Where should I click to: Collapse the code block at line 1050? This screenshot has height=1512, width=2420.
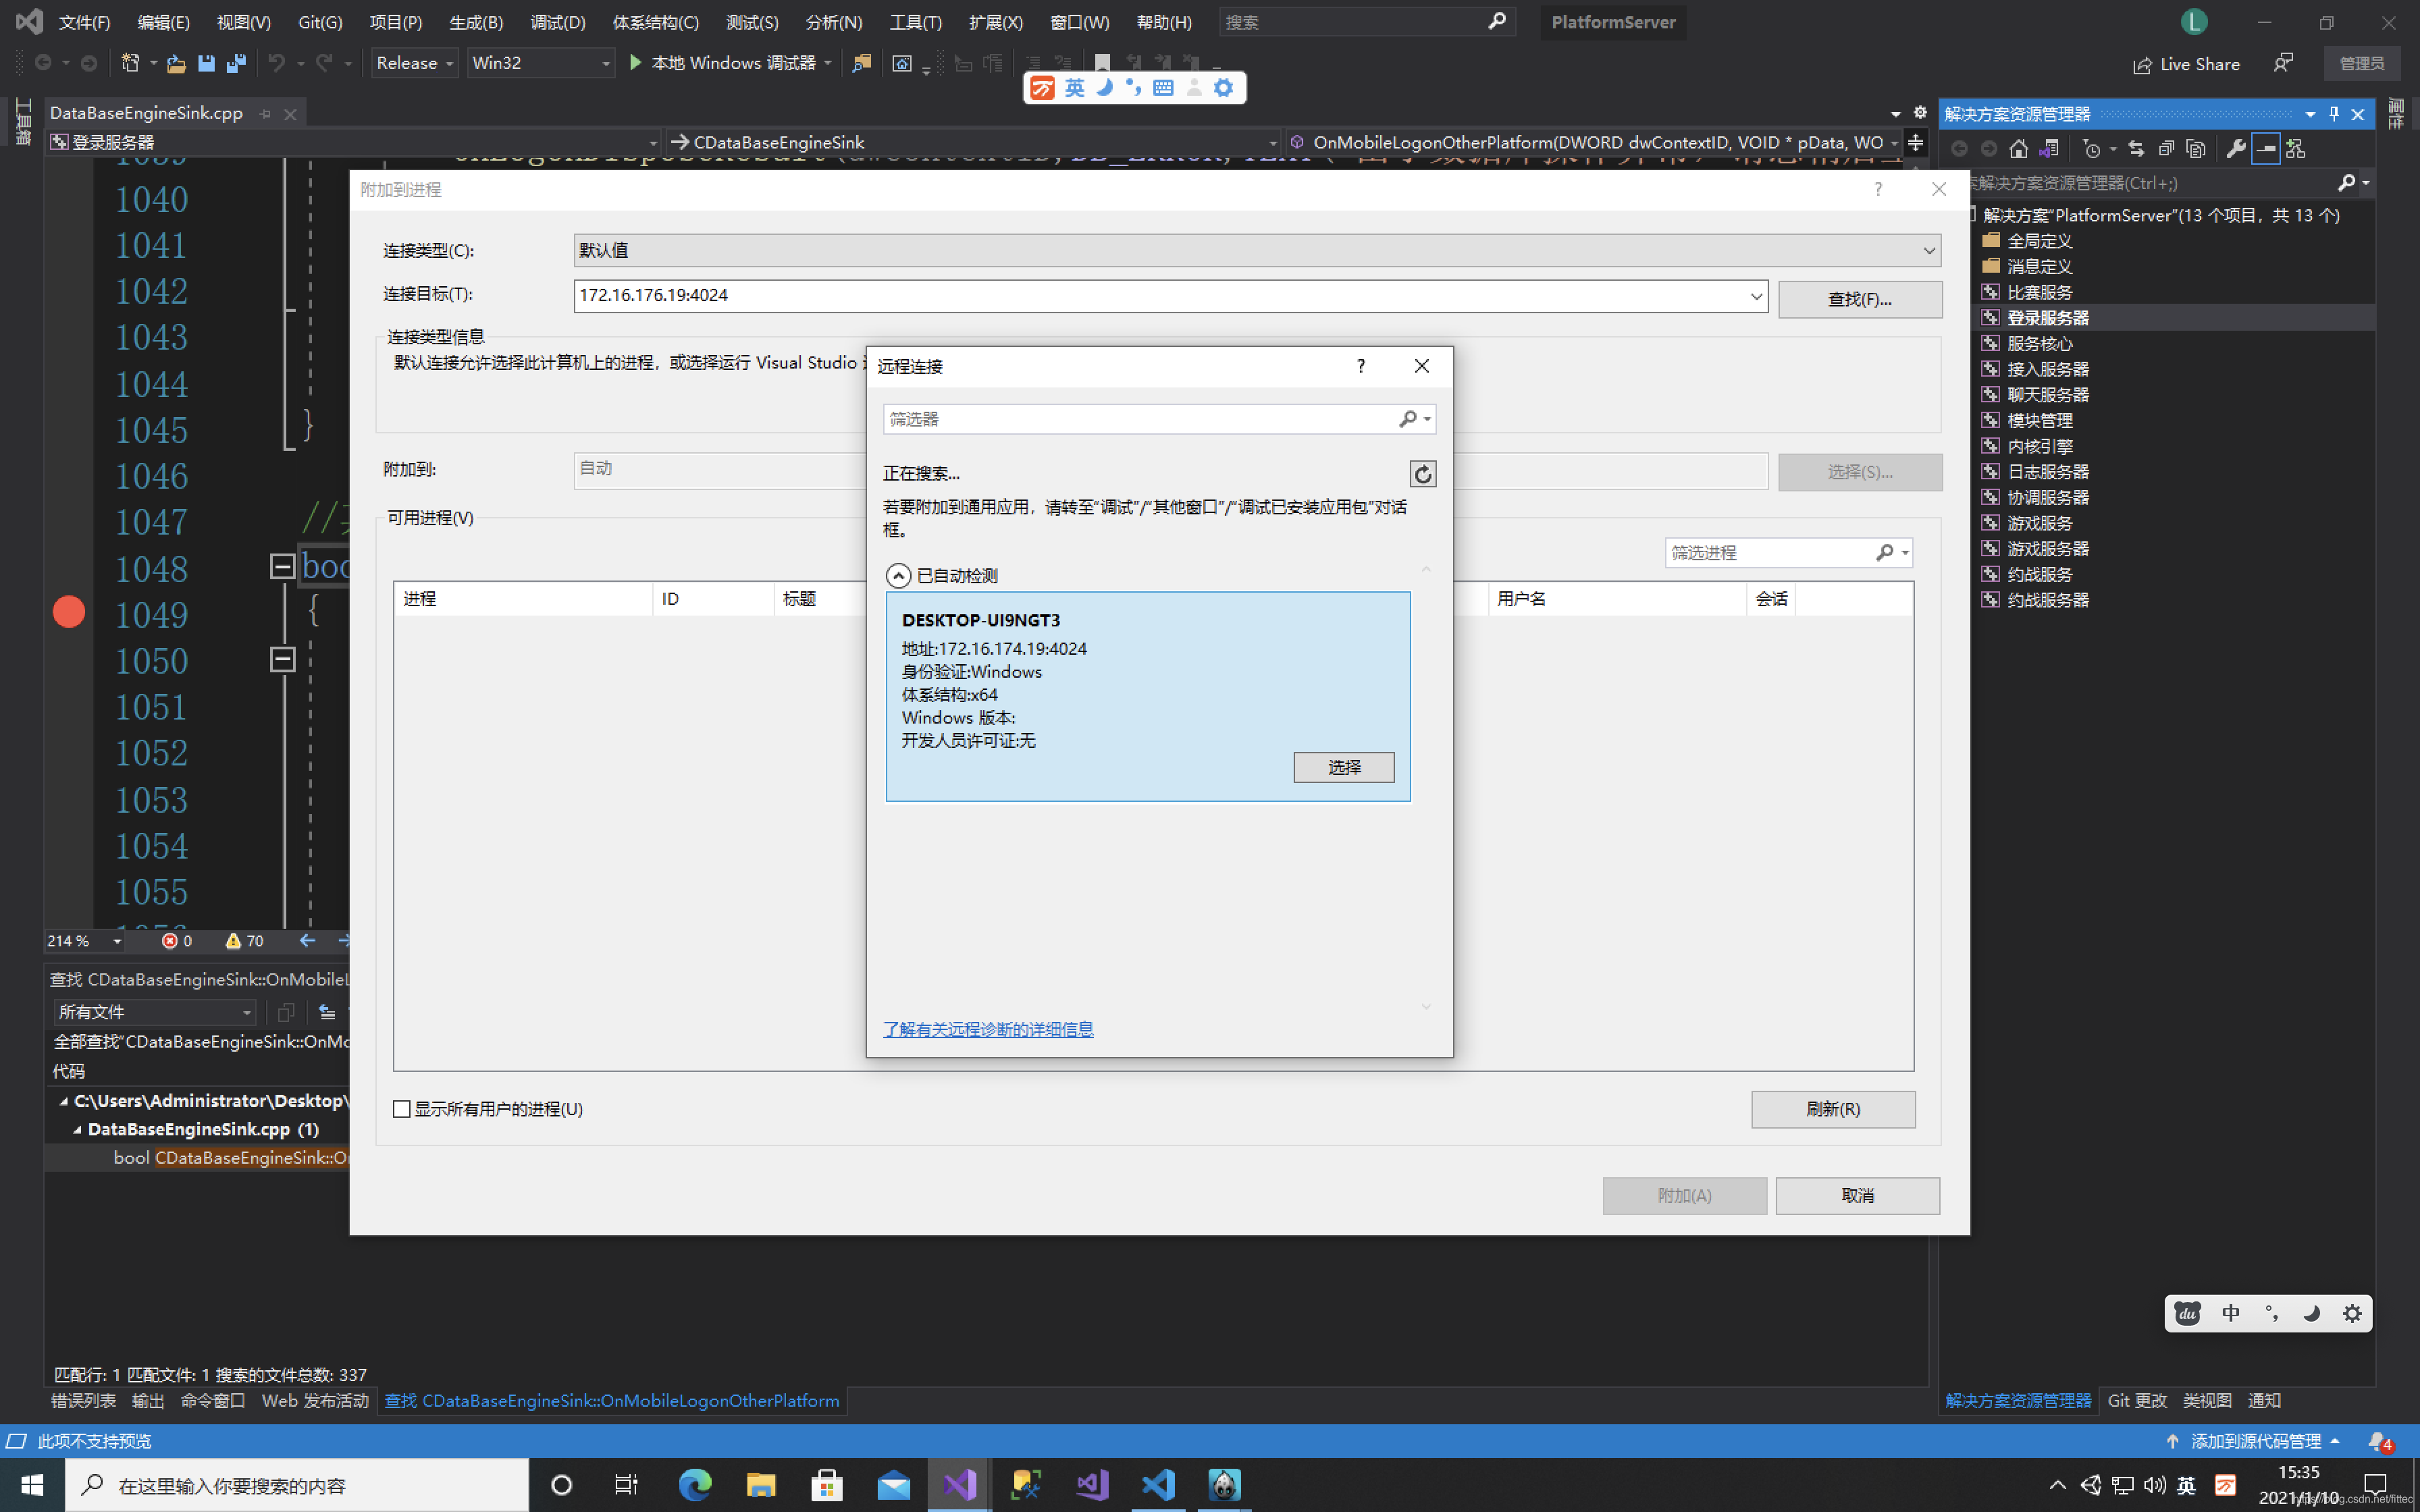tap(283, 659)
